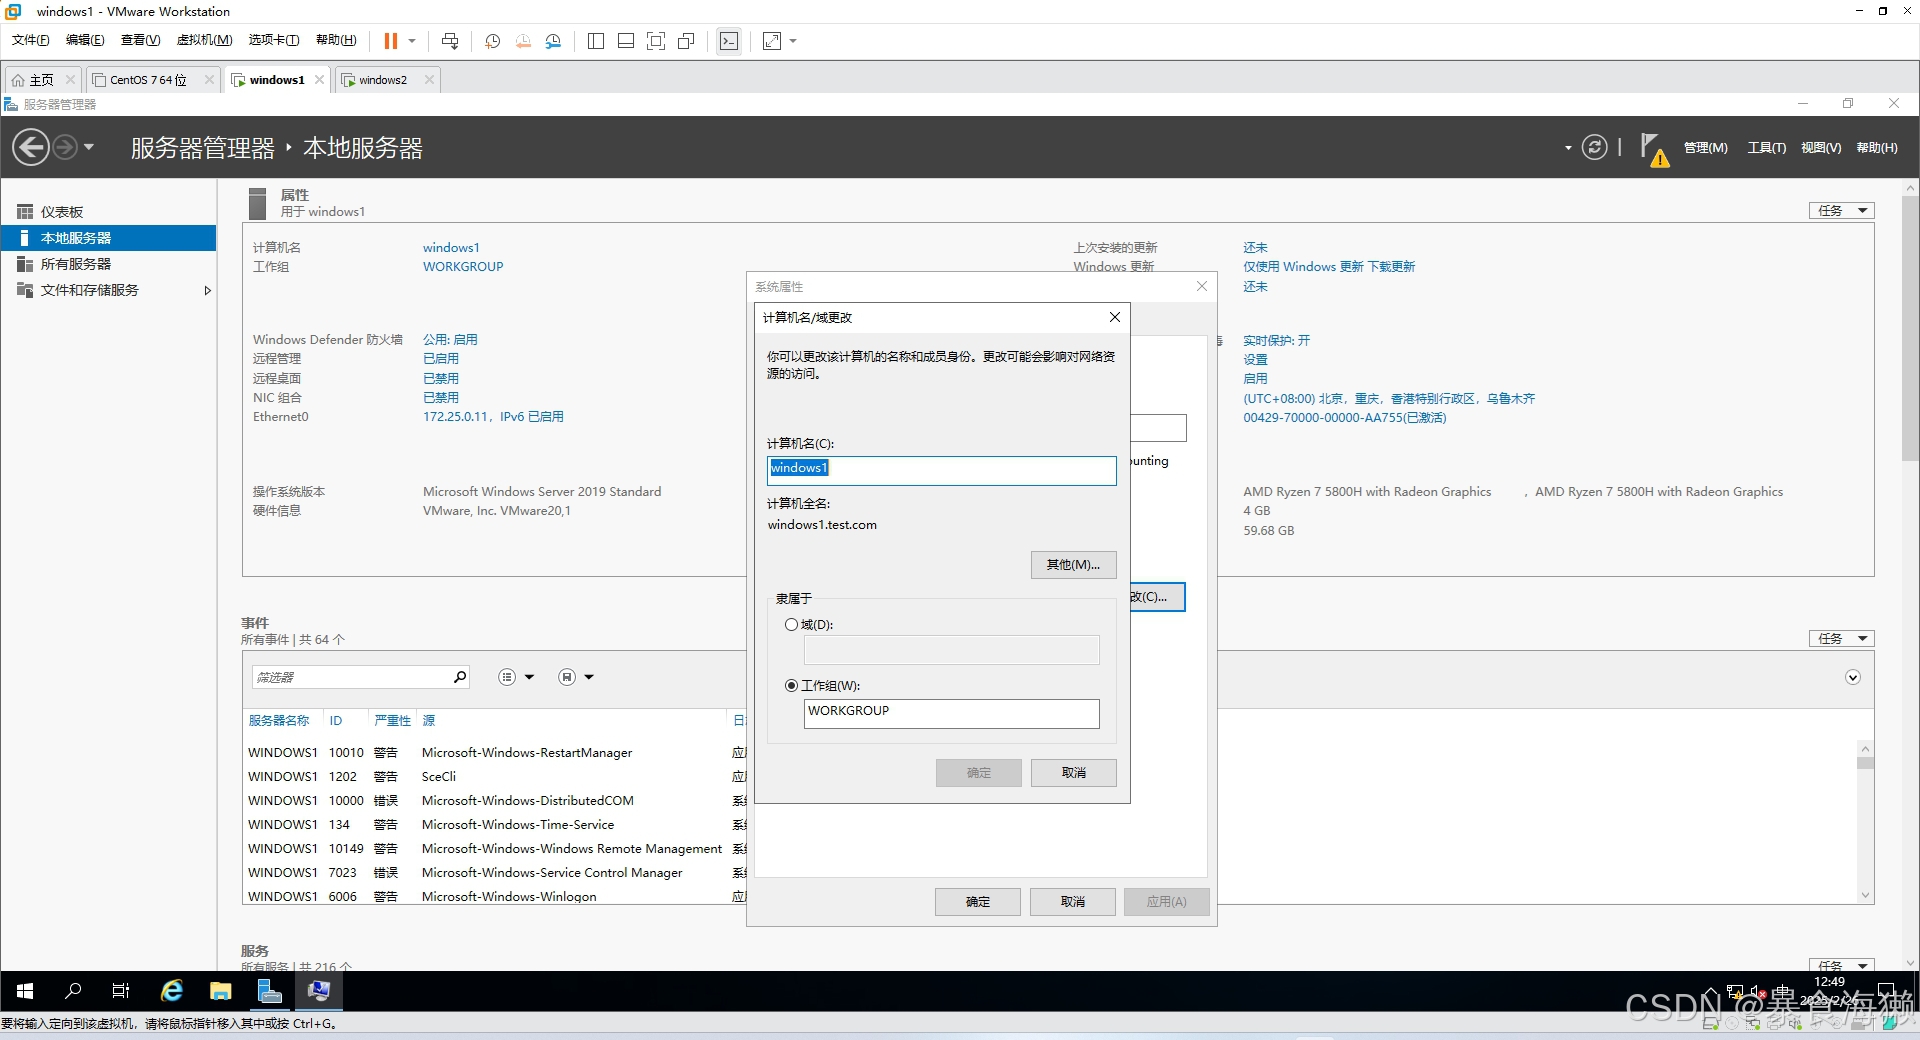Open File Explorer from the taskbar
This screenshot has width=1920, height=1040.
coord(221,991)
